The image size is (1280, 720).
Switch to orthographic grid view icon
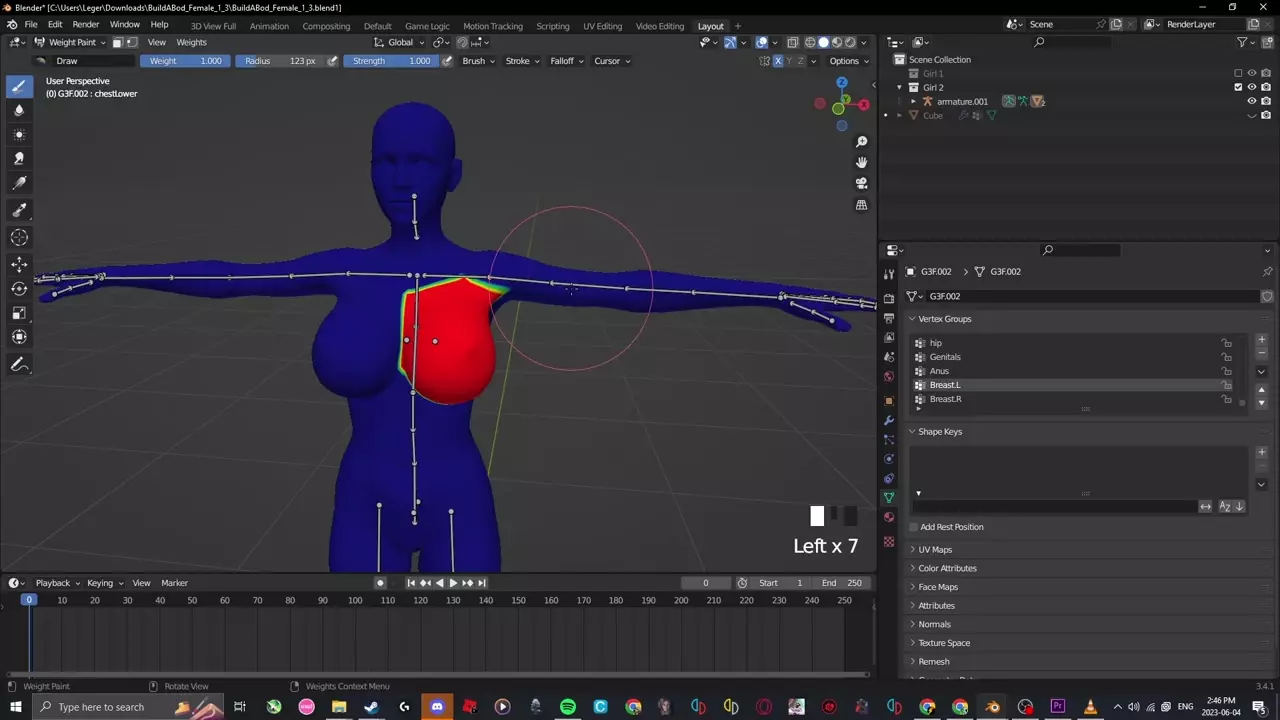(x=861, y=205)
